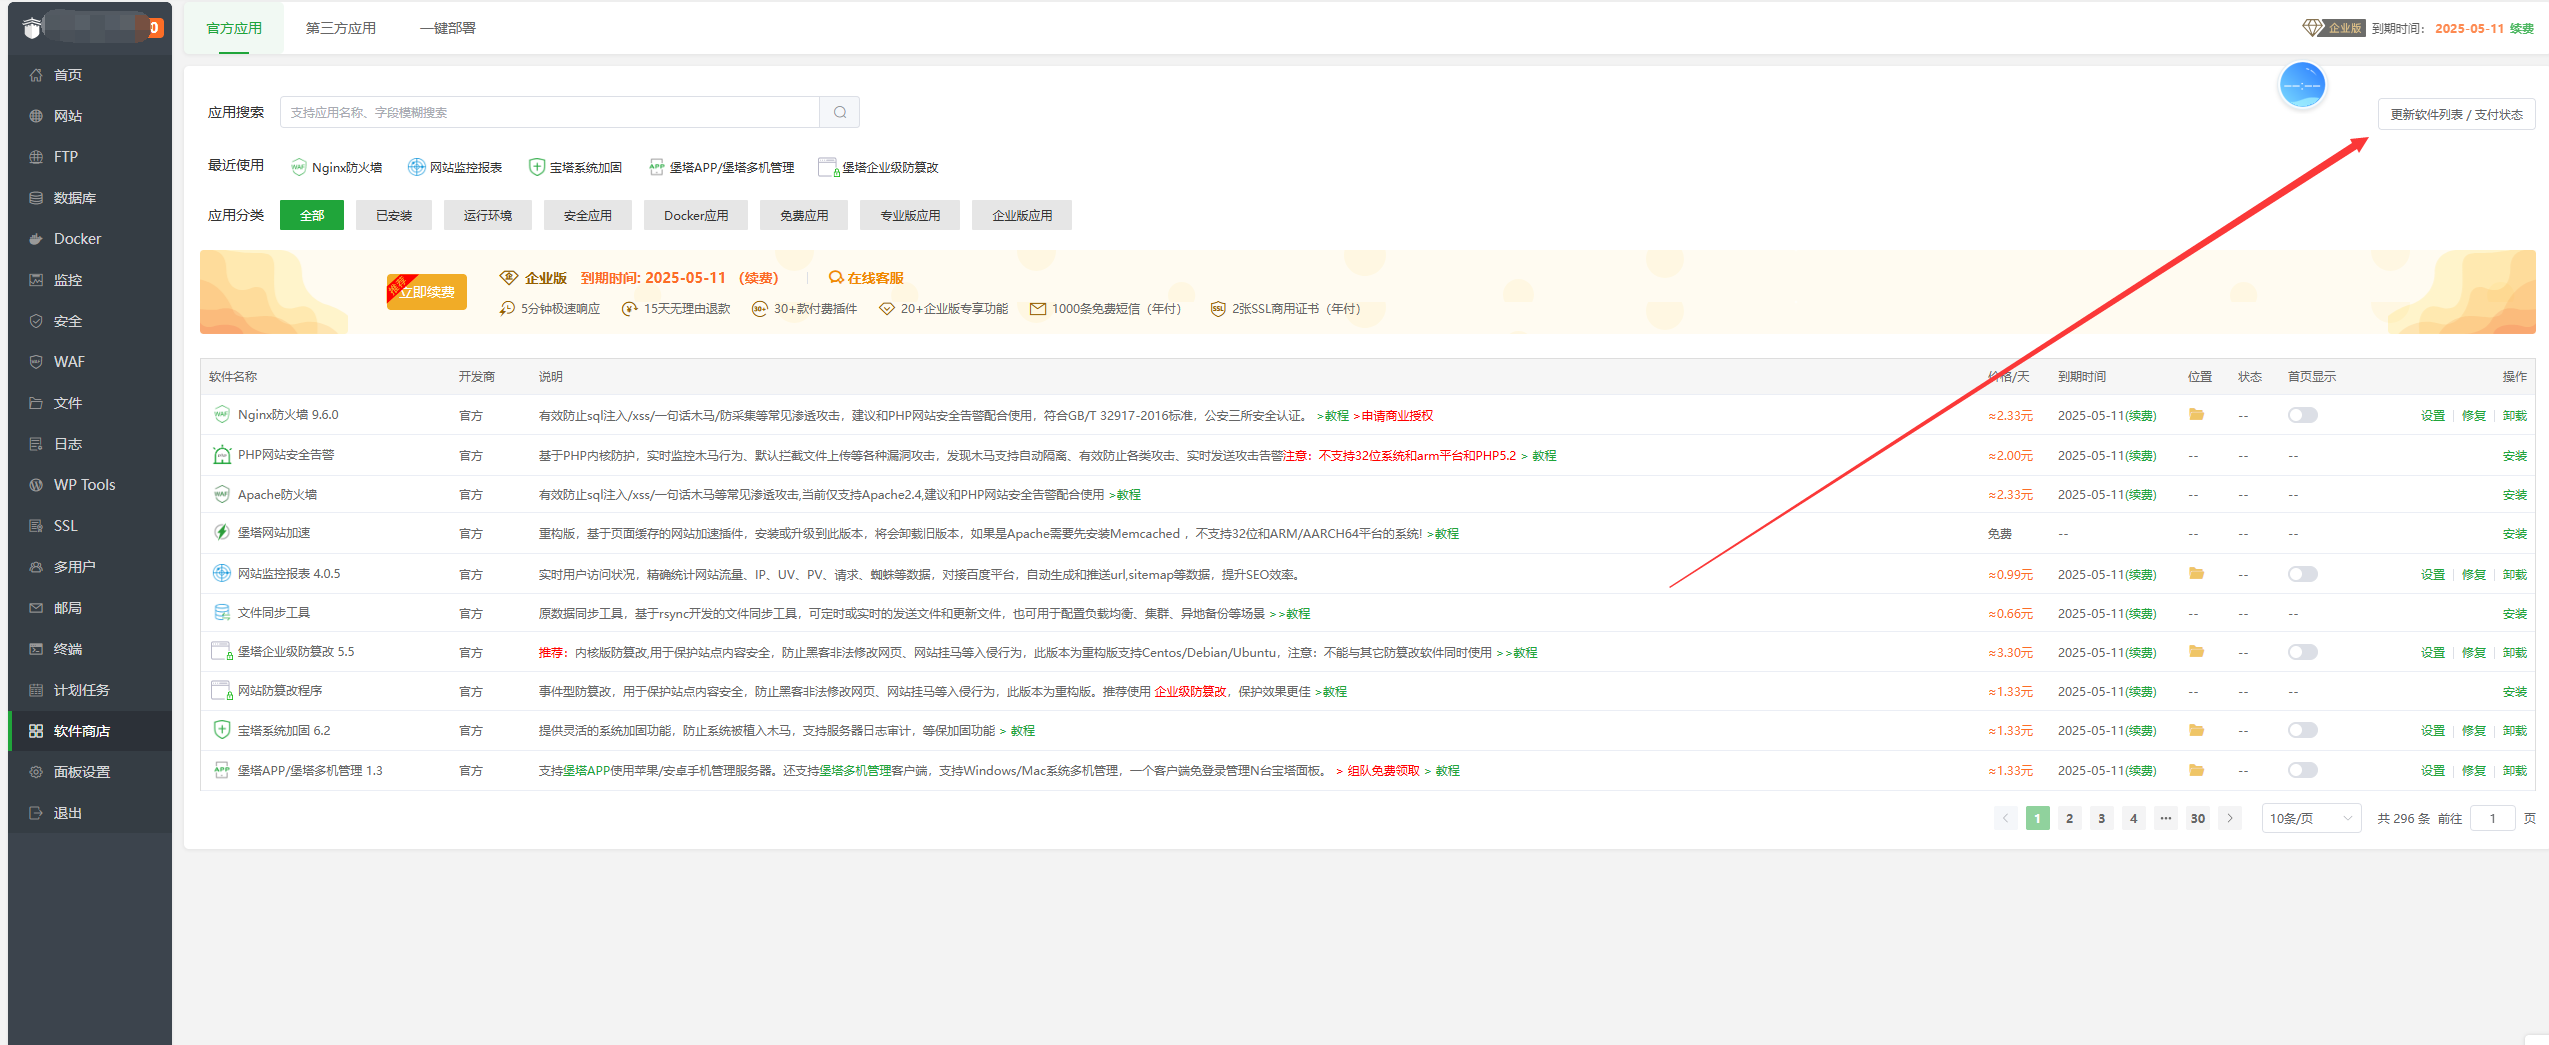Filter by 企业版应用 category
2549x1045 pixels.
[x=1022, y=215]
